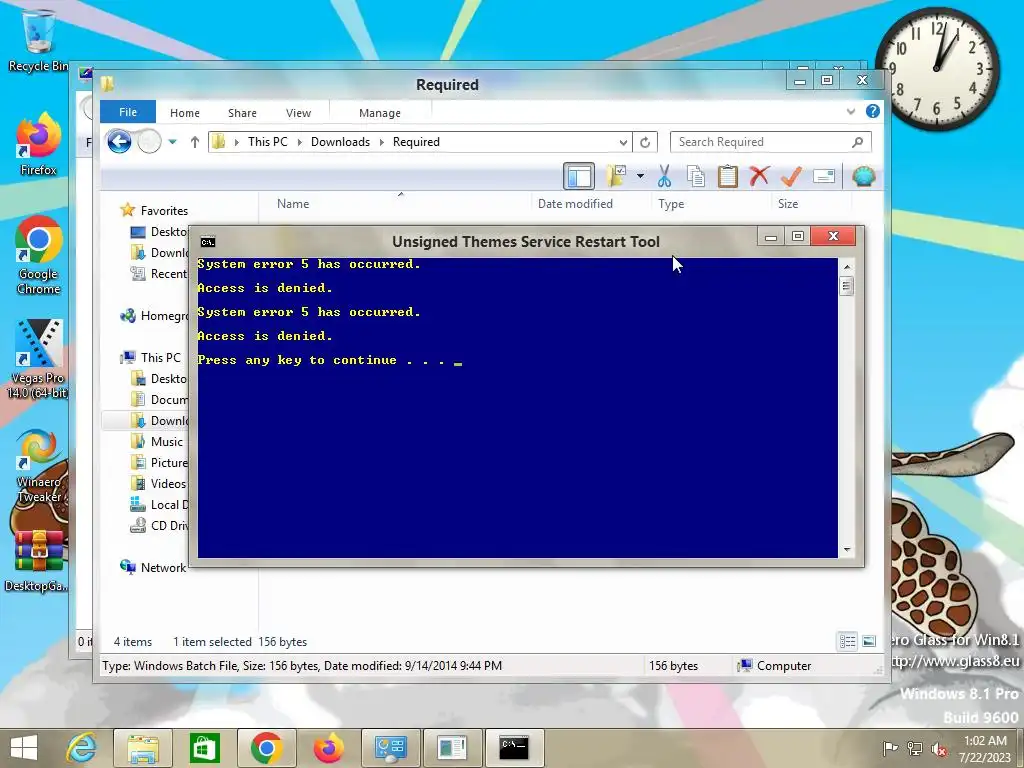This screenshot has width=1024, height=768.
Task: Select the Vegas Pro 14.0 desktop shortcut
Action: pyautogui.click(x=38, y=359)
